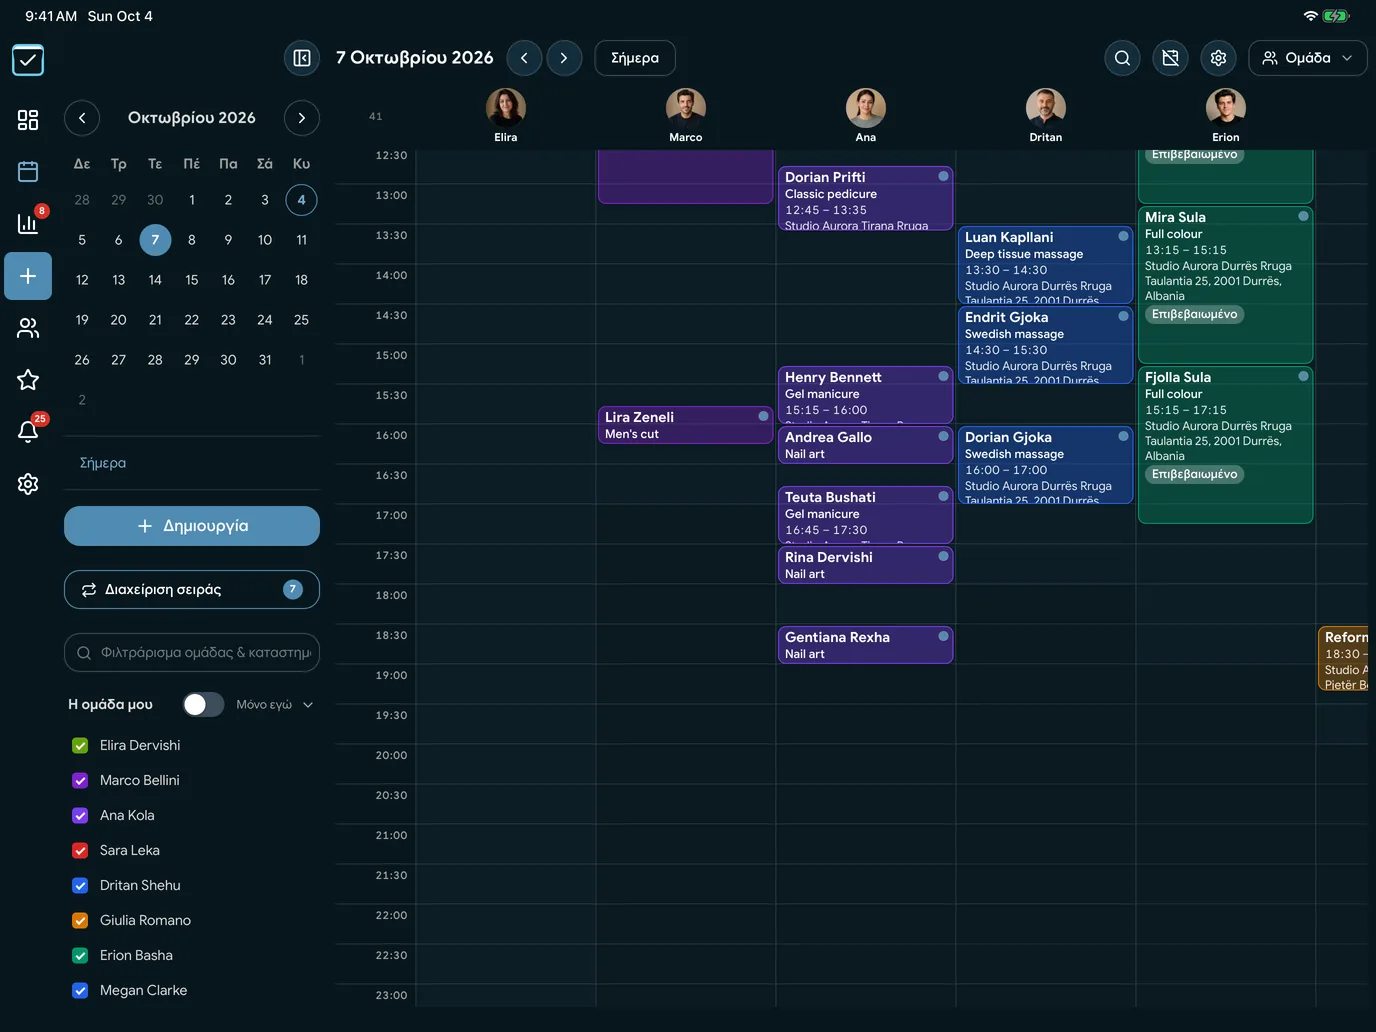Image resolution: width=1376 pixels, height=1032 pixels.
Task: Open the reports chart icon with badge
Action: [x=28, y=224]
